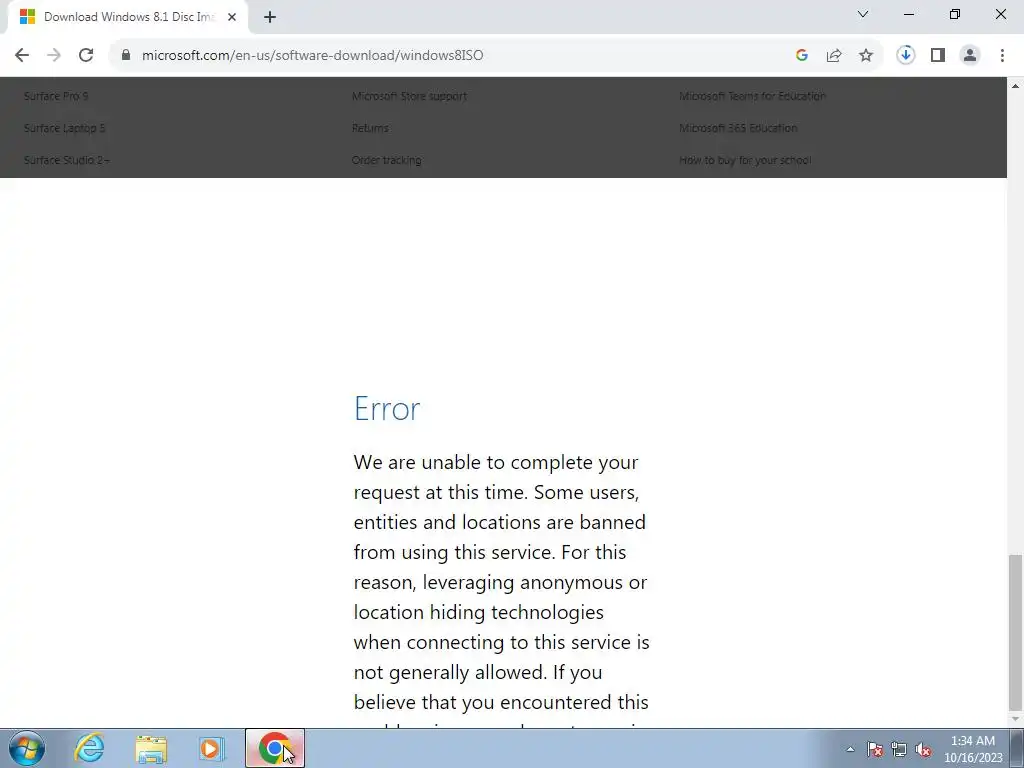
Task: Open Chrome three-dot menu
Action: [x=1002, y=56]
